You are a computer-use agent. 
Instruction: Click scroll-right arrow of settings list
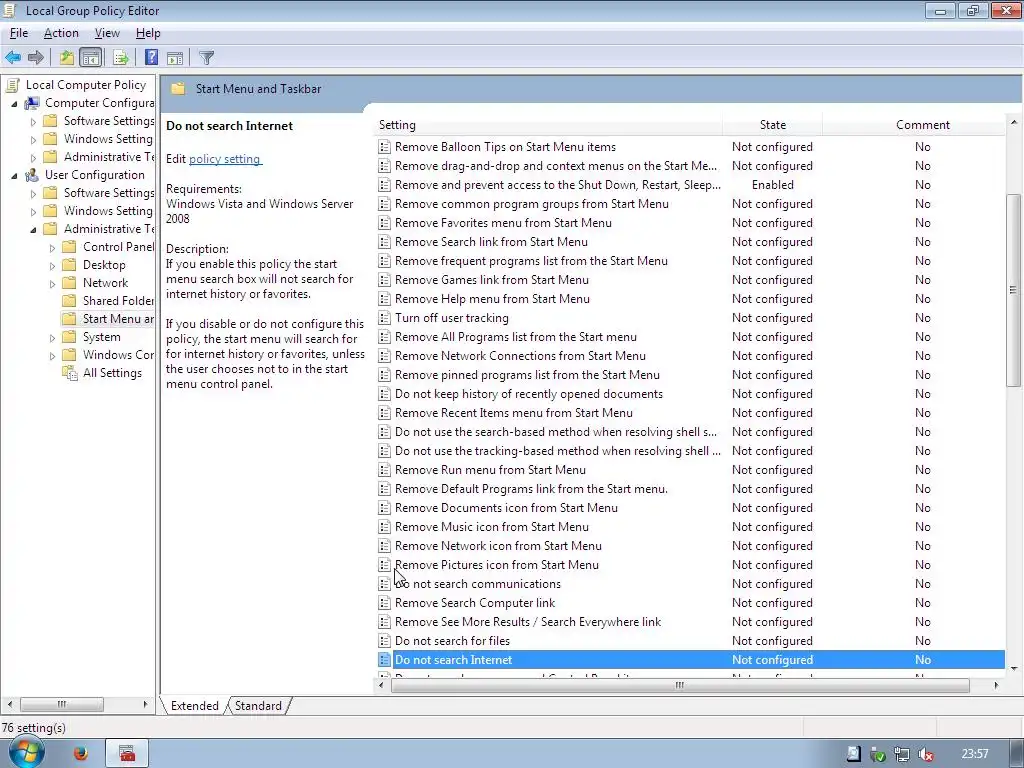tap(996, 685)
